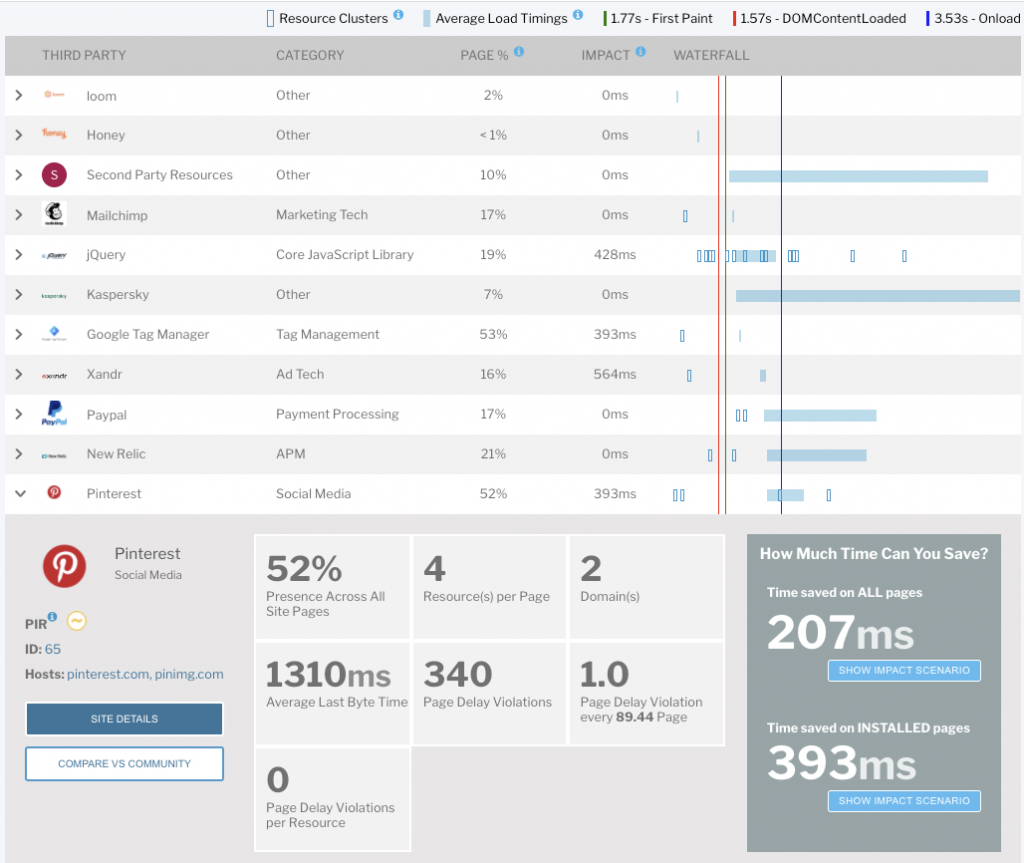Expand the Kaspersky row

click(x=19, y=295)
